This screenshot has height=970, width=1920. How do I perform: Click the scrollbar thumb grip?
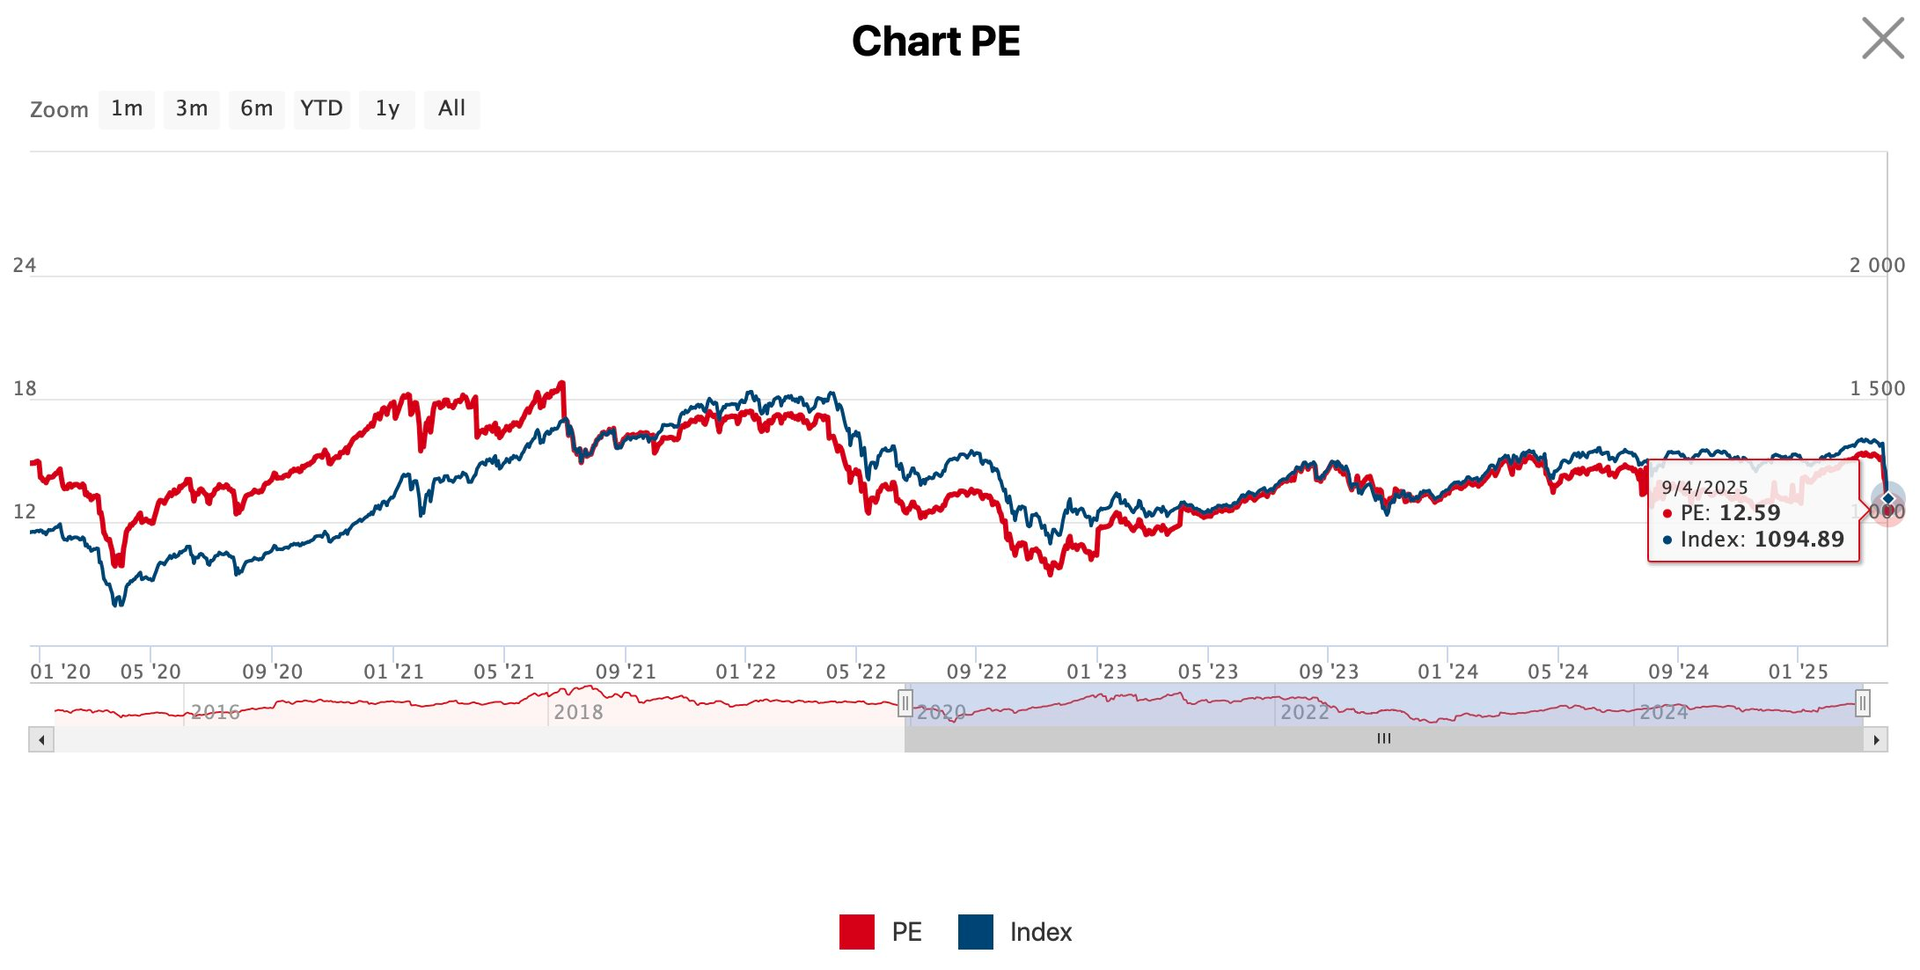point(1384,739)
